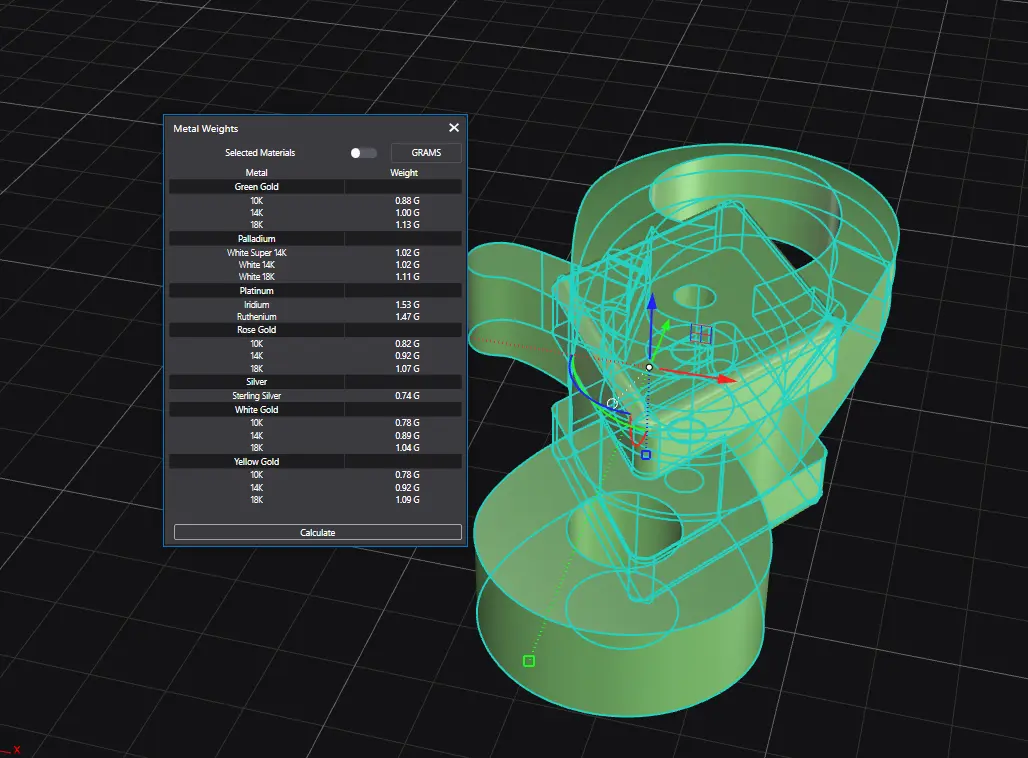Click the blue square scale handle below gizmo

click(646, 455)
